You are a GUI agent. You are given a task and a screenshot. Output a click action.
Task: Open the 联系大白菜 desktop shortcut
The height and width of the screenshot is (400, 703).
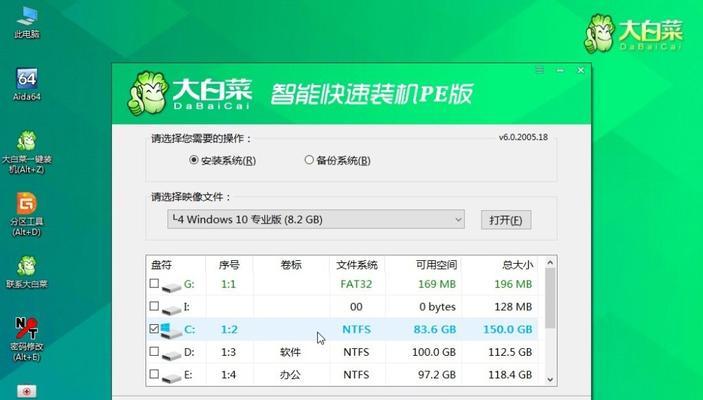point(27,272)
